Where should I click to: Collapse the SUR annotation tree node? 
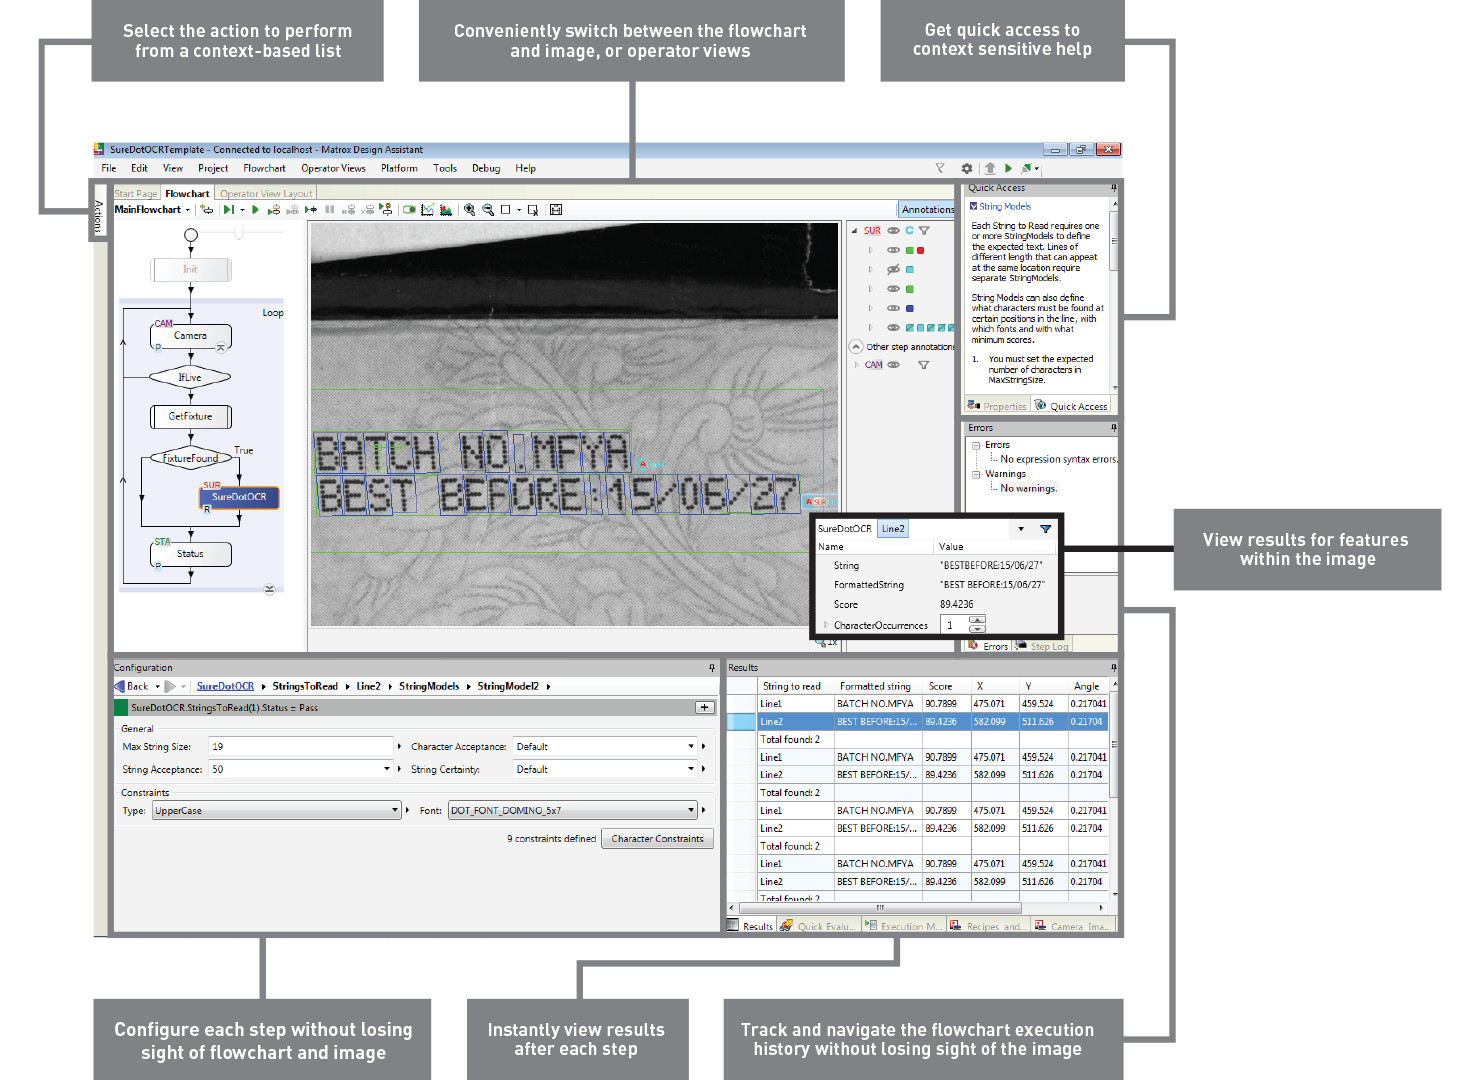click(854, 230)
